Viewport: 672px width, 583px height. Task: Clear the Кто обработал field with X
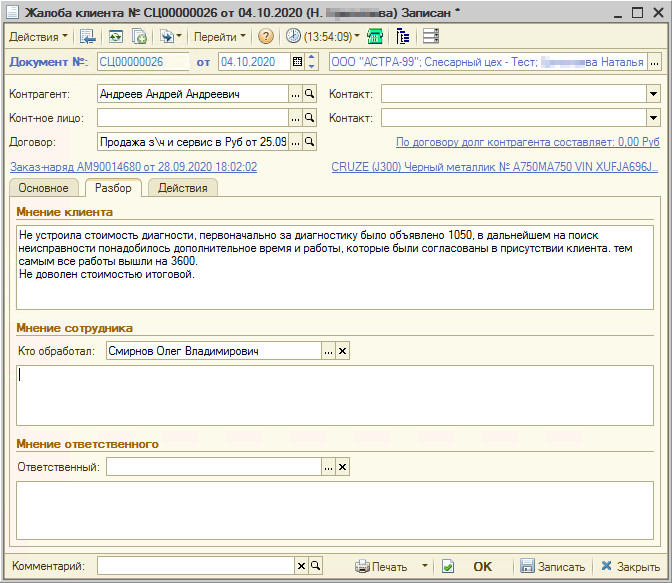point(343,351)
